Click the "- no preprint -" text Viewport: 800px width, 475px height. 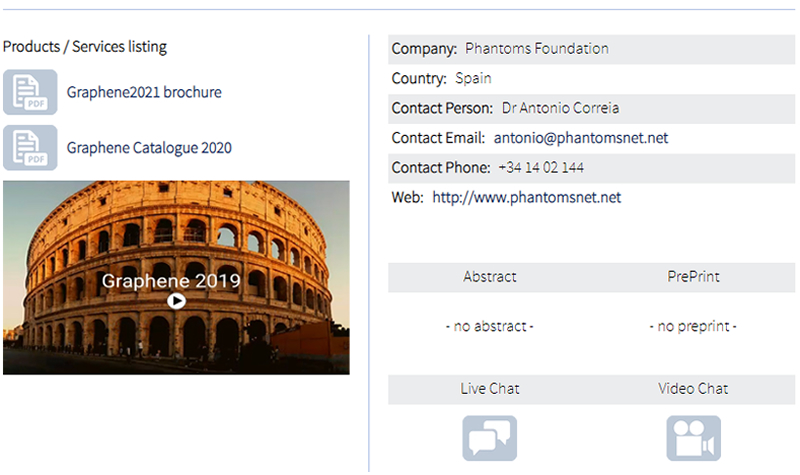coord(693,327)
